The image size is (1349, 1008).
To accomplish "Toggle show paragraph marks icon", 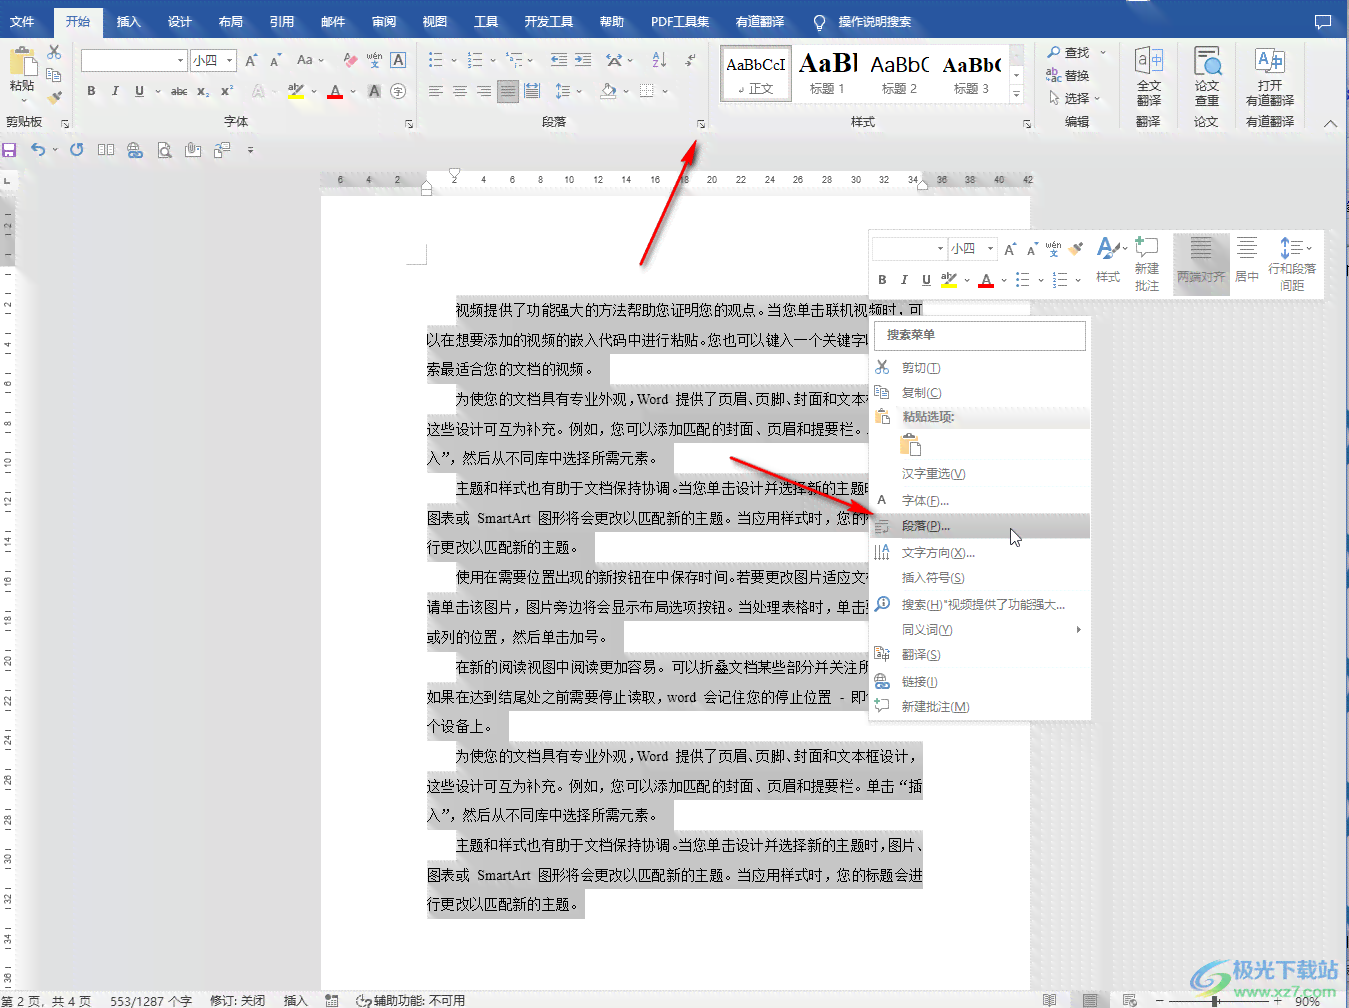I will tap(690, 60).
